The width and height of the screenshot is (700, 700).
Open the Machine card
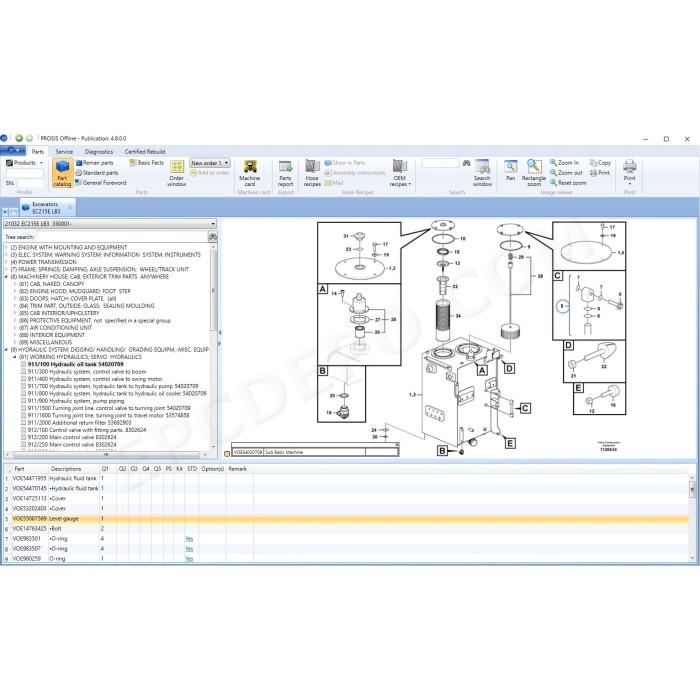tap(250, 173)
